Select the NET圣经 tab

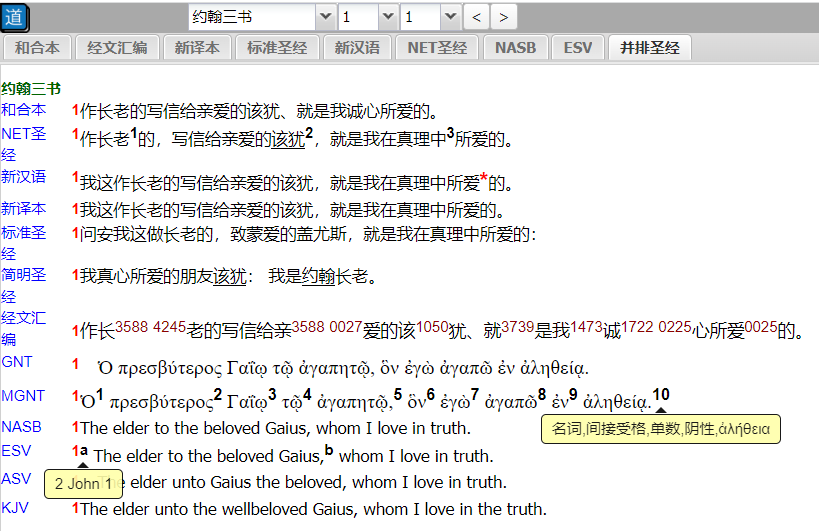pyautogui.click(x=436, y=48)
